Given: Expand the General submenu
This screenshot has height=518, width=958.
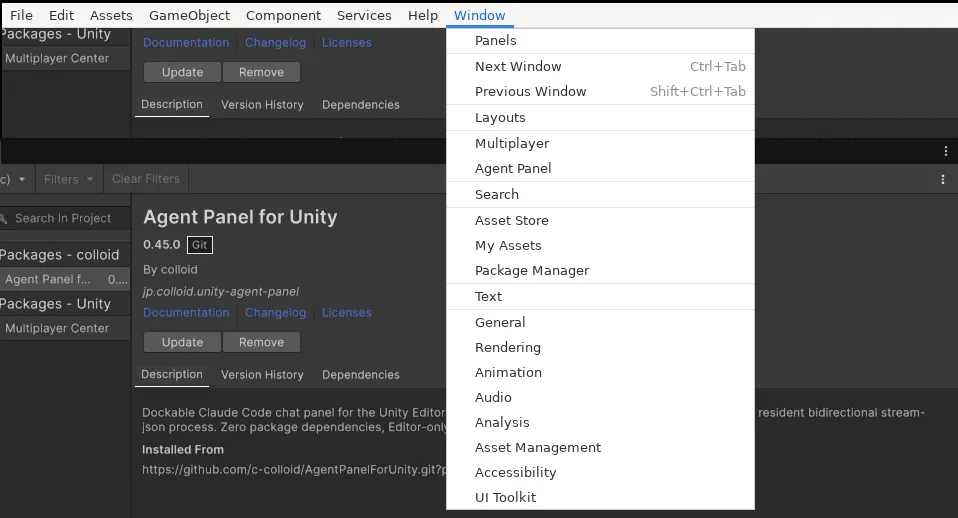Looking at the screenshot, I should click(600, 322).
